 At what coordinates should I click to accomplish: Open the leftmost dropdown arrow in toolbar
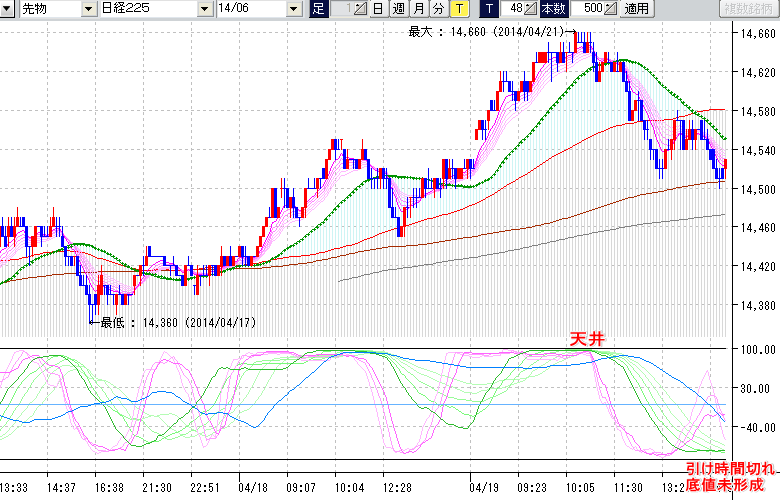click(x=7, y=9)
